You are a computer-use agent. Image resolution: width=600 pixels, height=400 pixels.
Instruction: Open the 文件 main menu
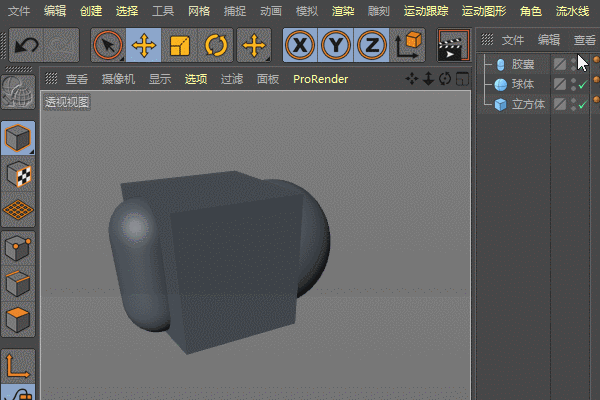19,11
